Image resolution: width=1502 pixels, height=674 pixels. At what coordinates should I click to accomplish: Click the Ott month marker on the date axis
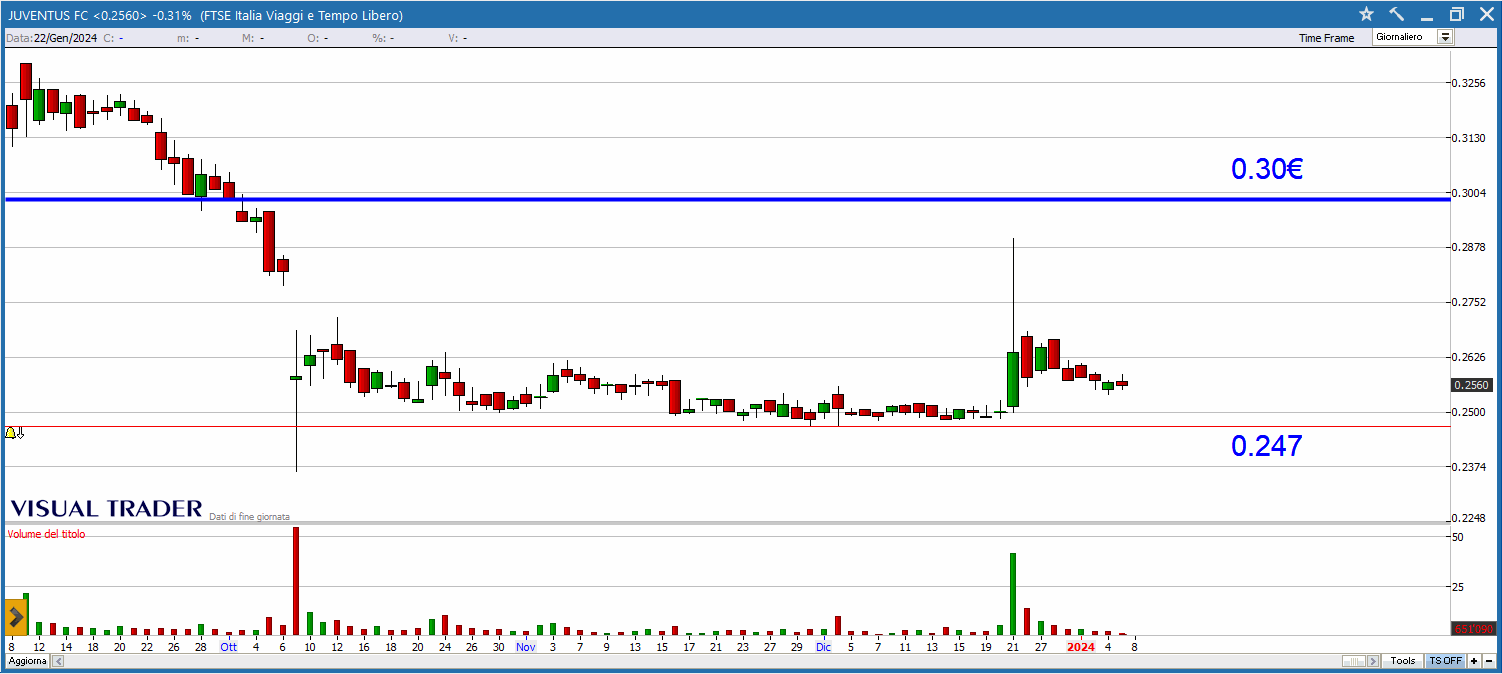229,647
